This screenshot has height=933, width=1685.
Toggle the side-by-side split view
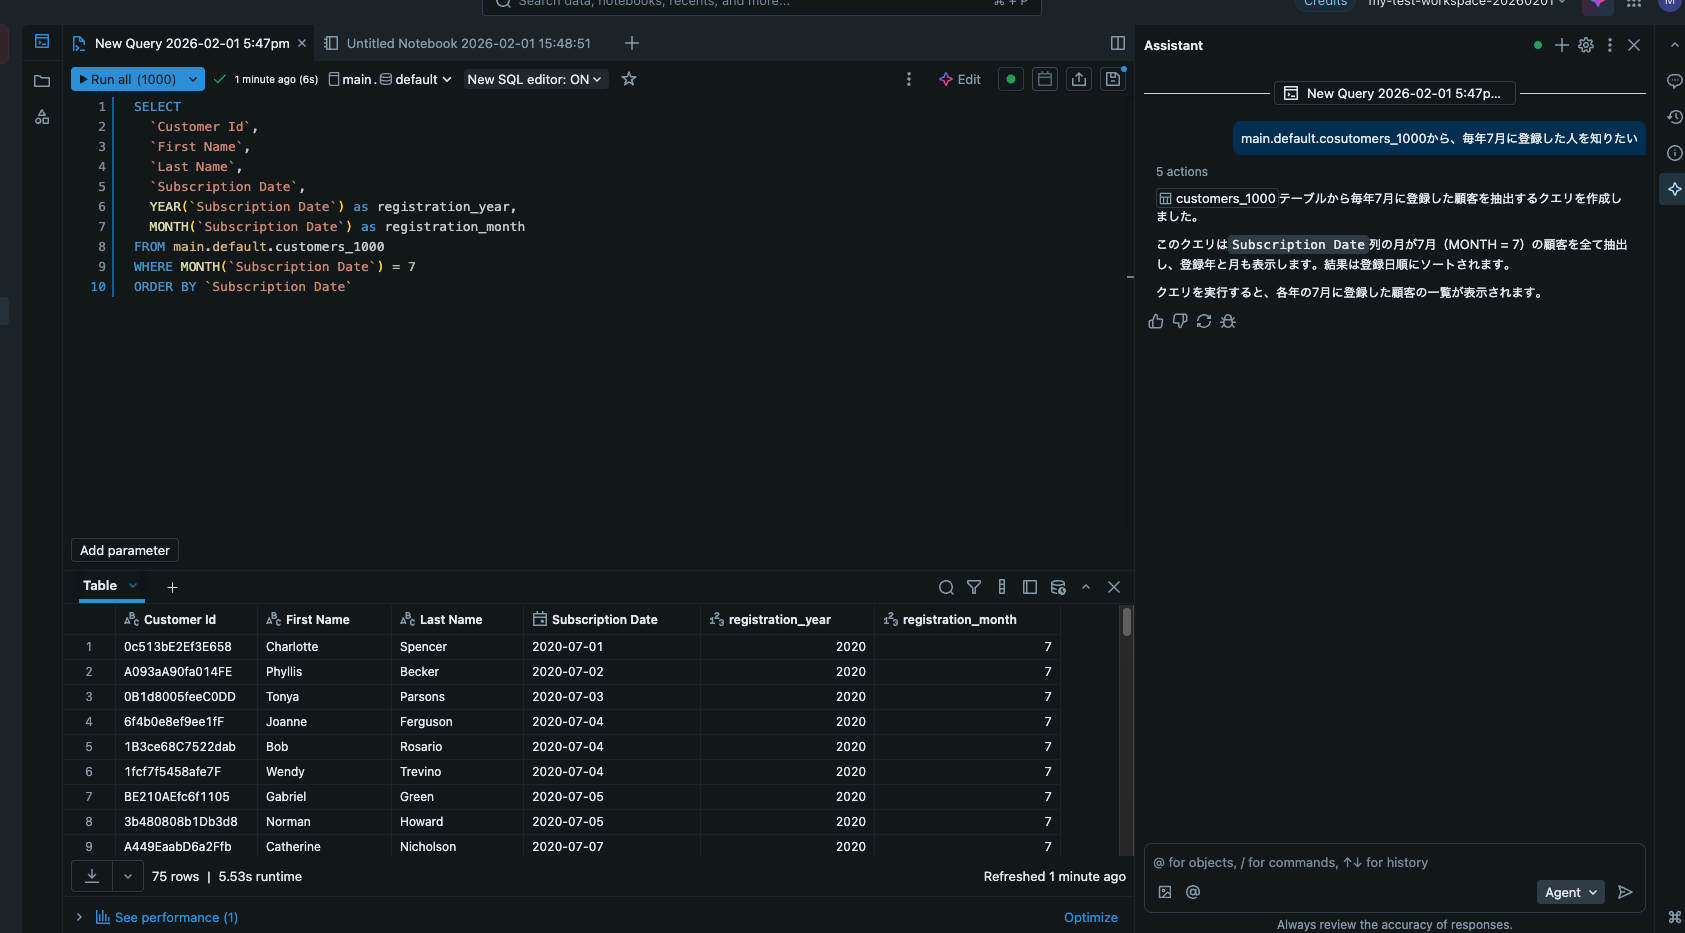point(1118,43)
